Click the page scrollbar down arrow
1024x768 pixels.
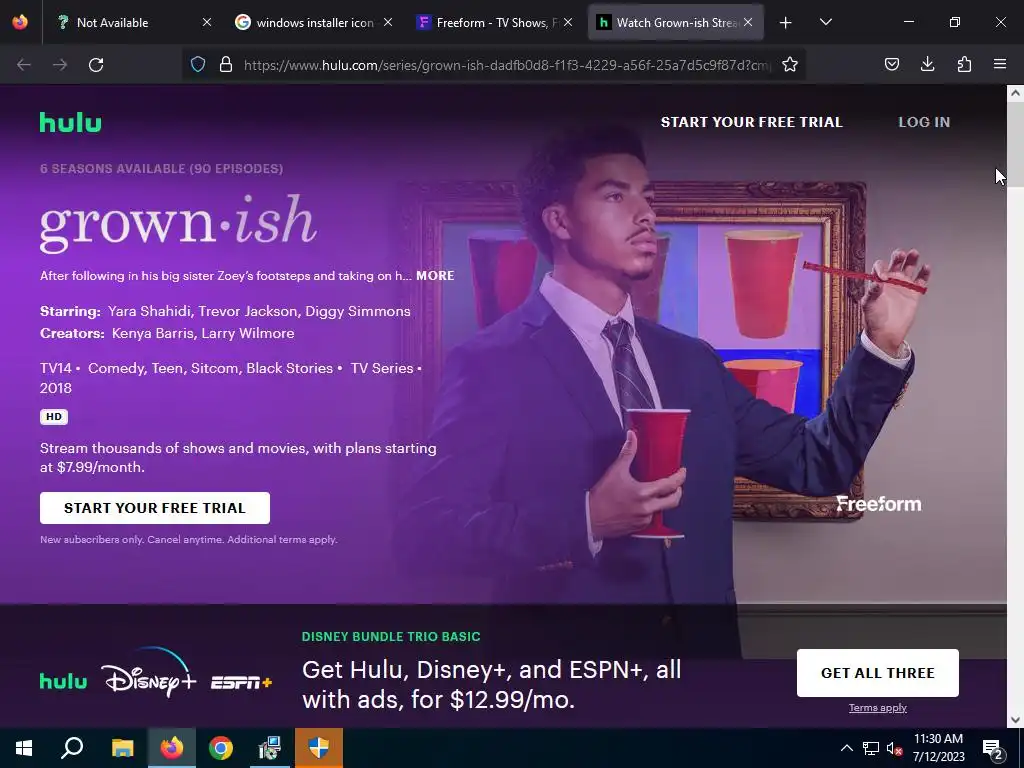tap(1015, 720)
